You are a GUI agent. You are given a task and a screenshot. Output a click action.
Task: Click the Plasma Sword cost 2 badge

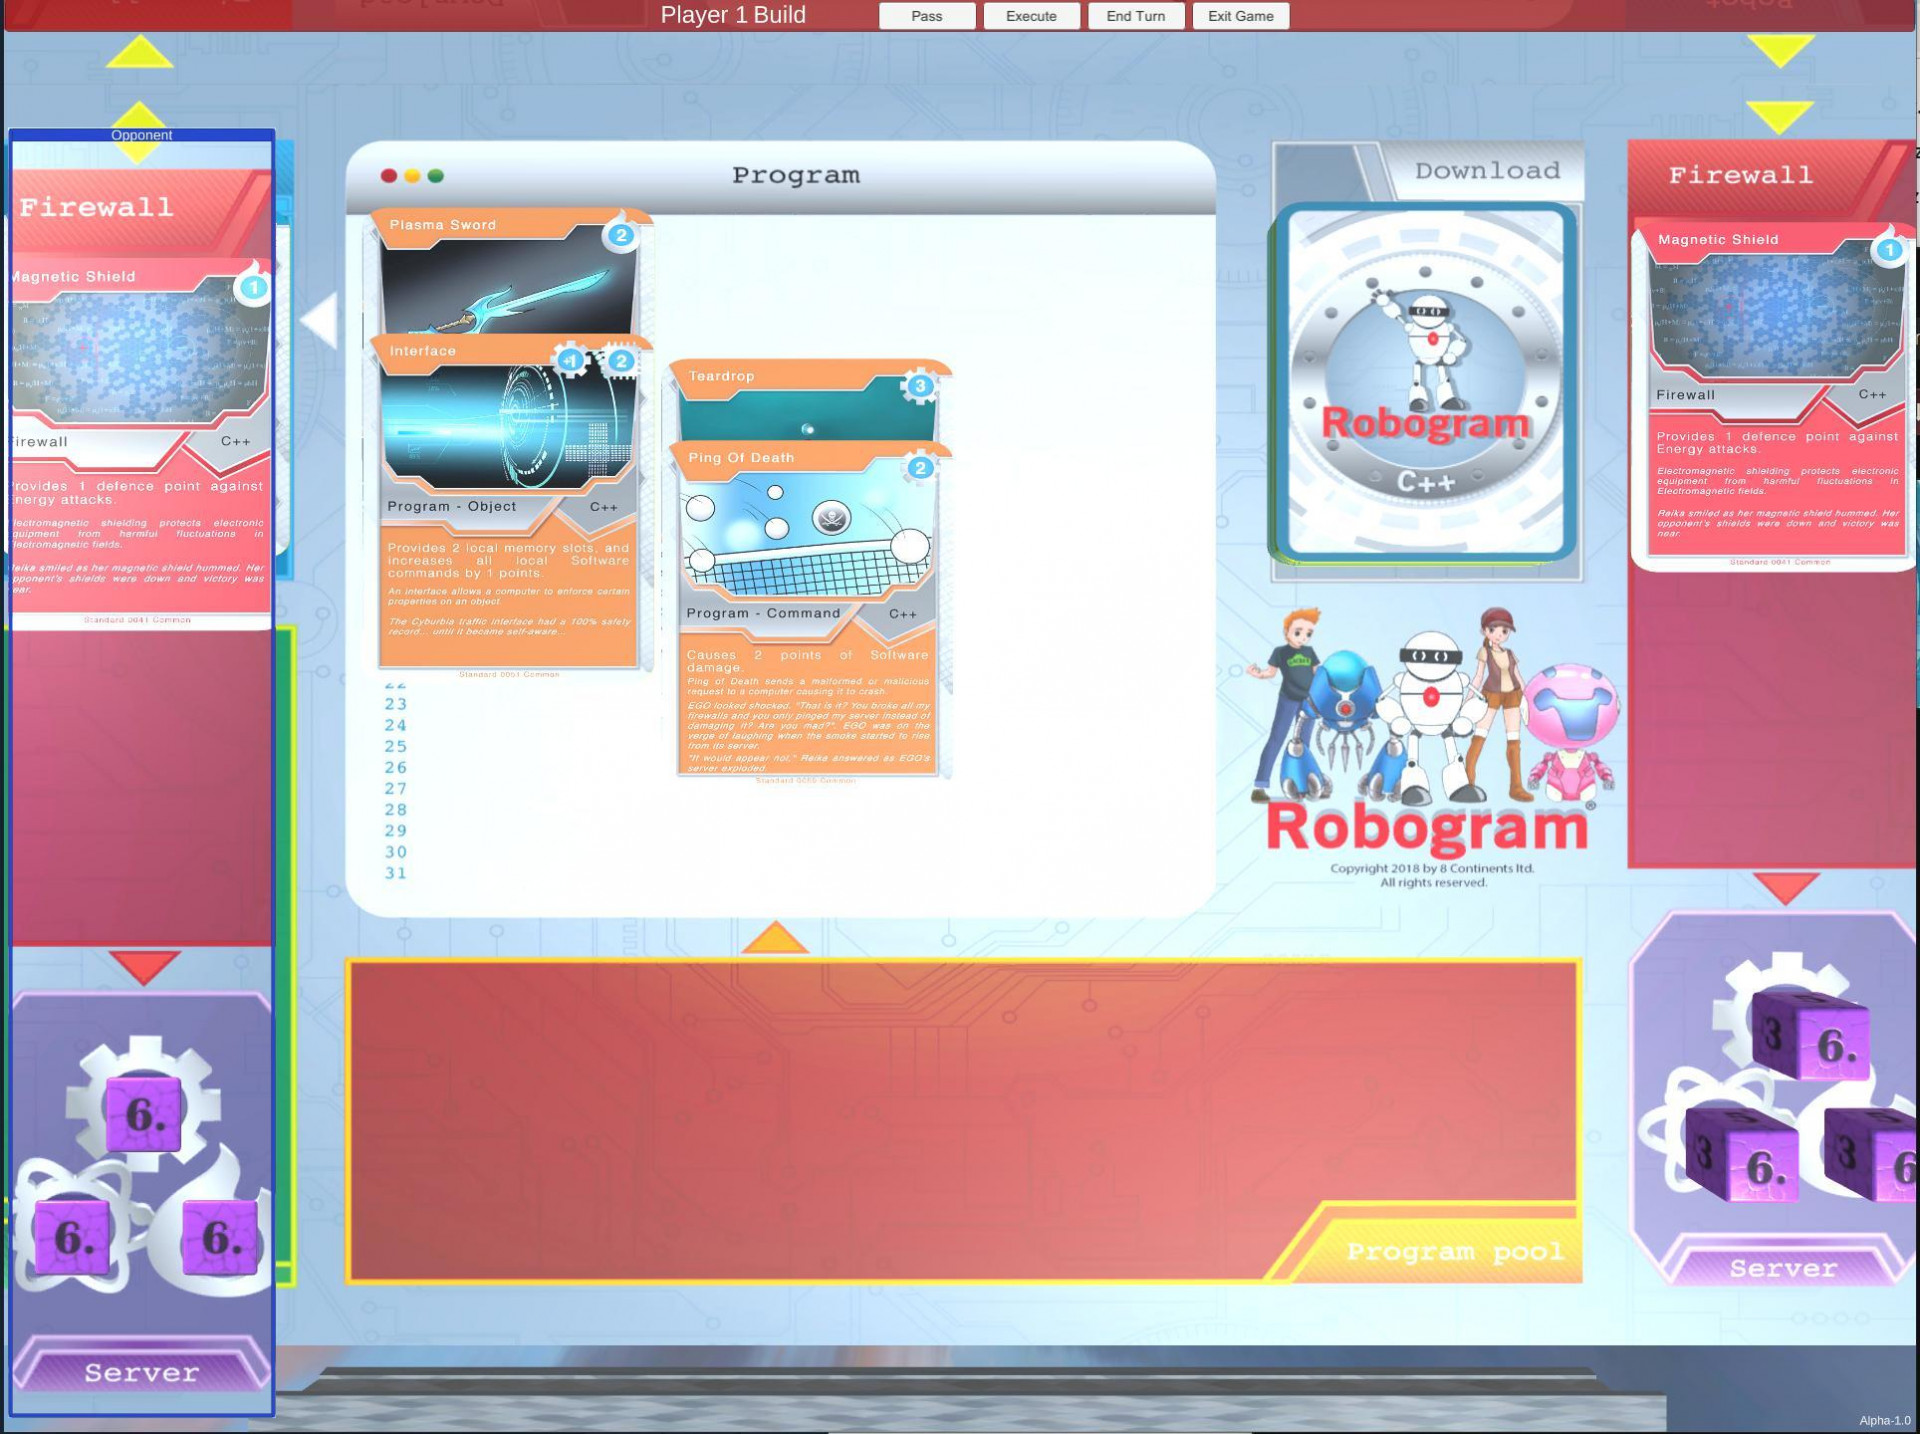[621, 235]
